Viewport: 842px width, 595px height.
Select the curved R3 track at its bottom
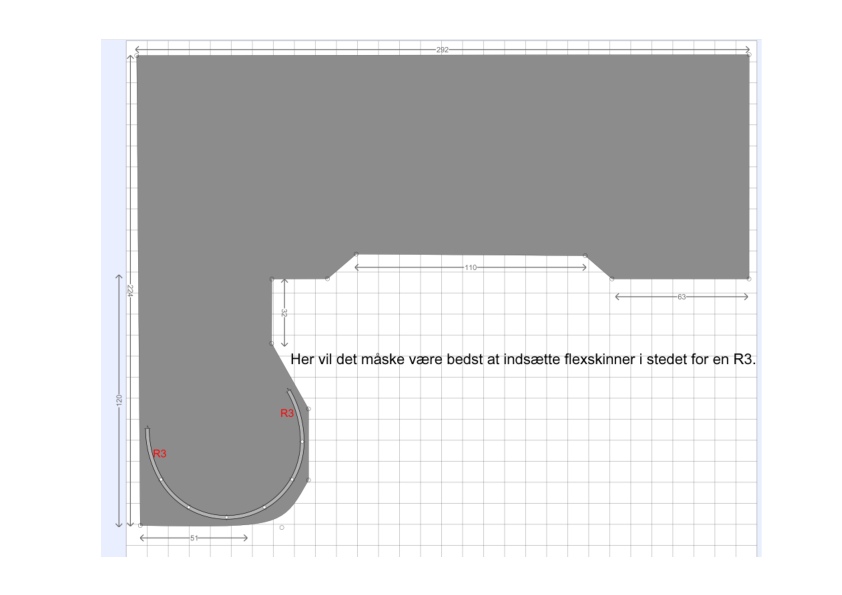(227, 517)
